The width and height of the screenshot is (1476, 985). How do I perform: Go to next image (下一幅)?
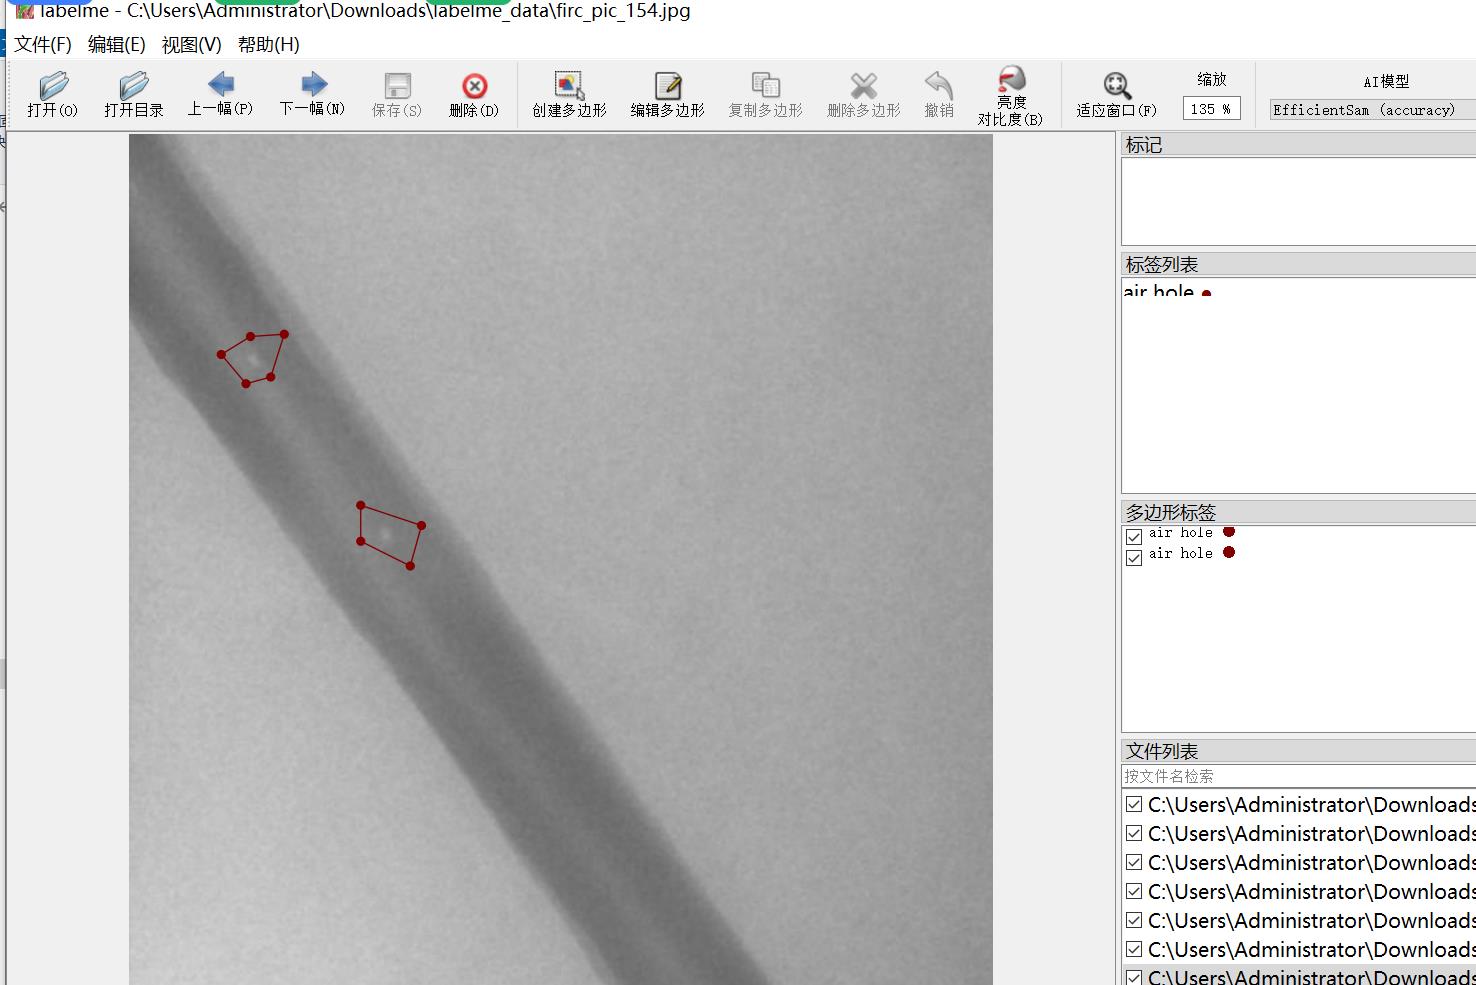tap(312, 95)
